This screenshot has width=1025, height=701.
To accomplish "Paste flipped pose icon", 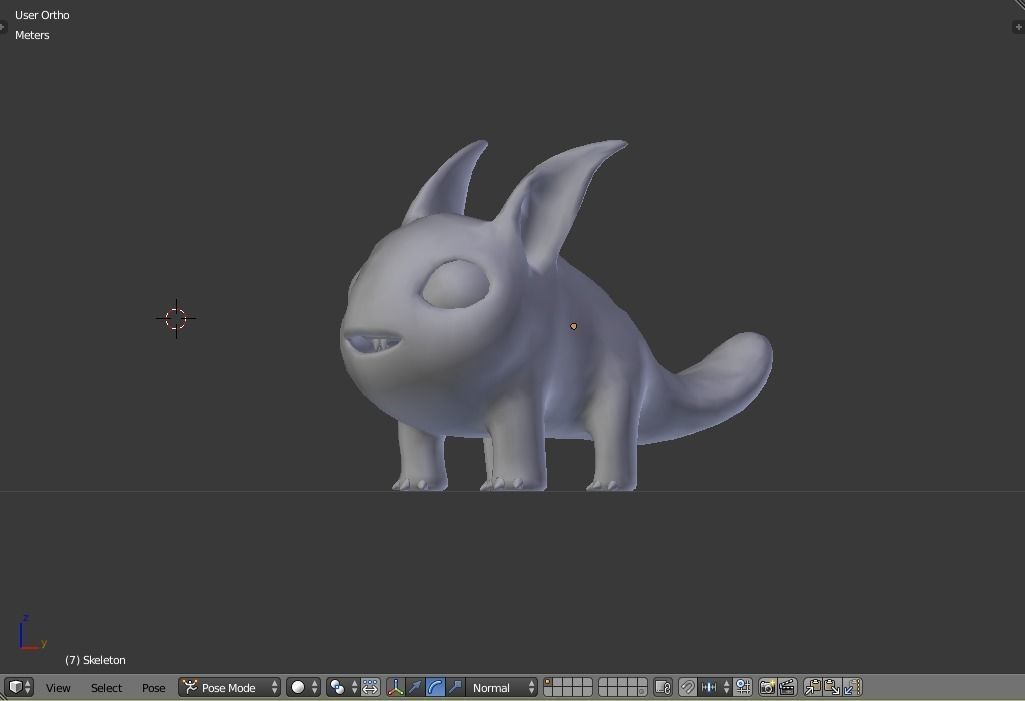I will (x=852, y=687).
